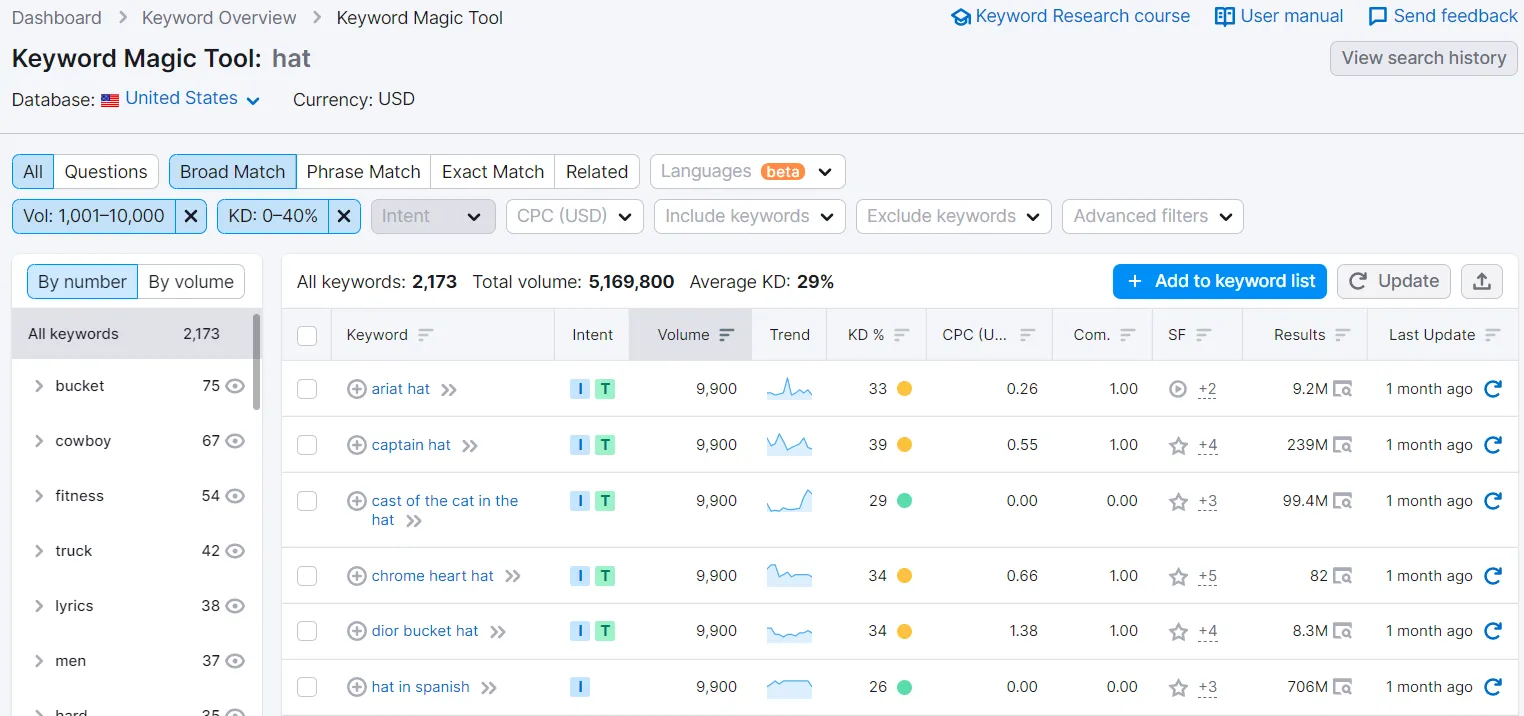Click the Add to keyword list button
Image resolution: width=1524 pixels, height=716 pixels.
click(1219, 281)
